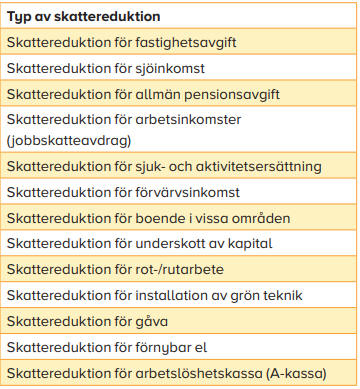
Task: Select the 'boende i vissa områden' row
Action: pyautogui.click(x=179, y=218)
